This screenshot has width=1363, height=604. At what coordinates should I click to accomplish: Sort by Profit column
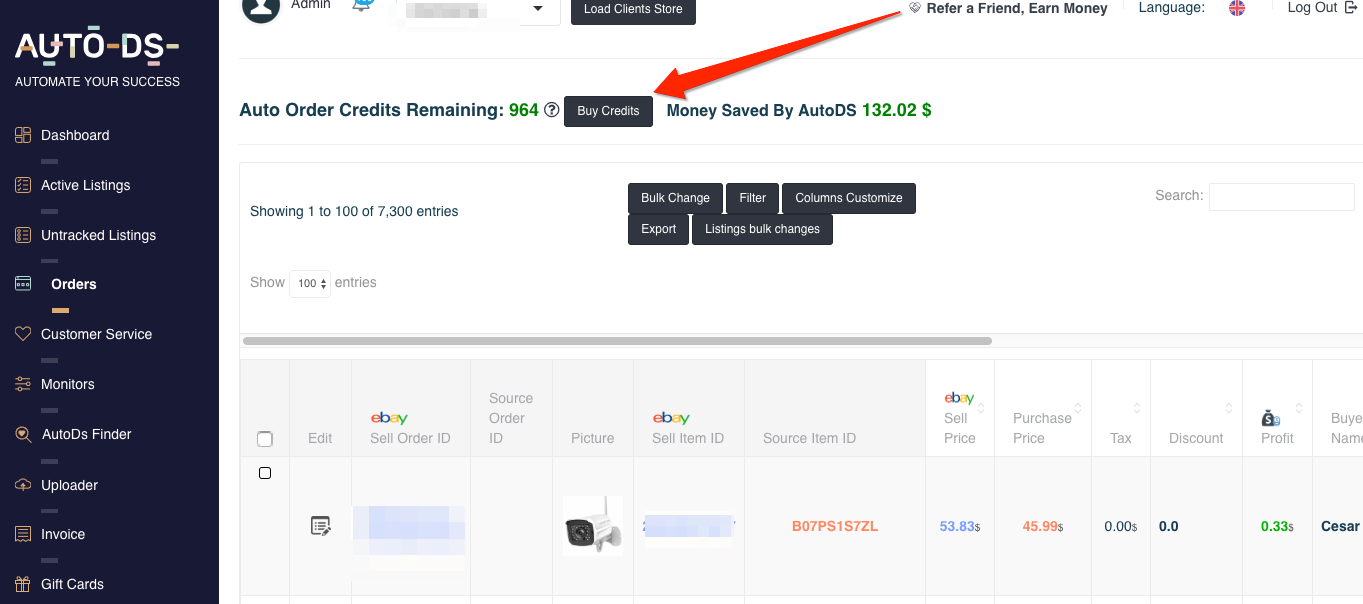1277,408
